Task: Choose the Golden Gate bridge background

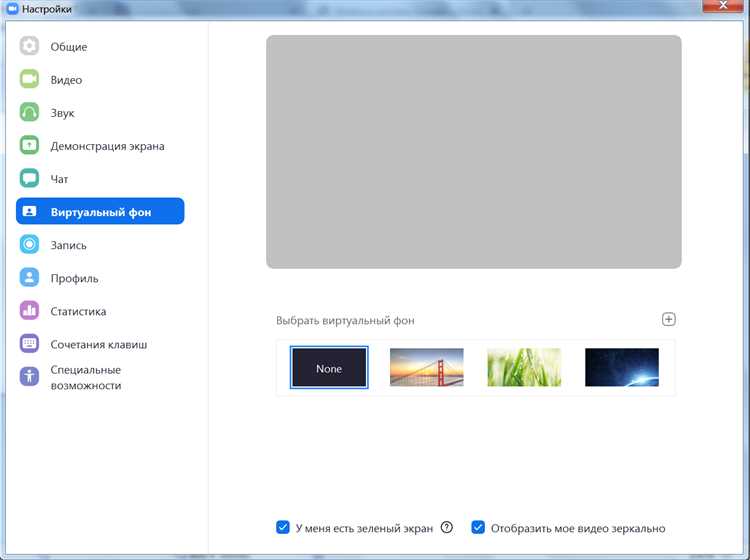Action: click(427, 367)
